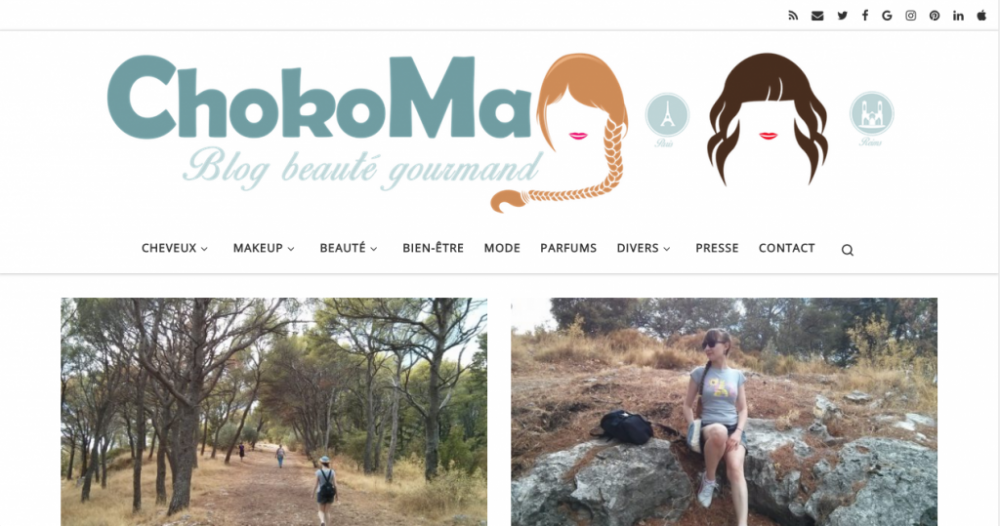1000x526 pixels.
Task: Click the email envelope icon
Action: pos(817,16)
